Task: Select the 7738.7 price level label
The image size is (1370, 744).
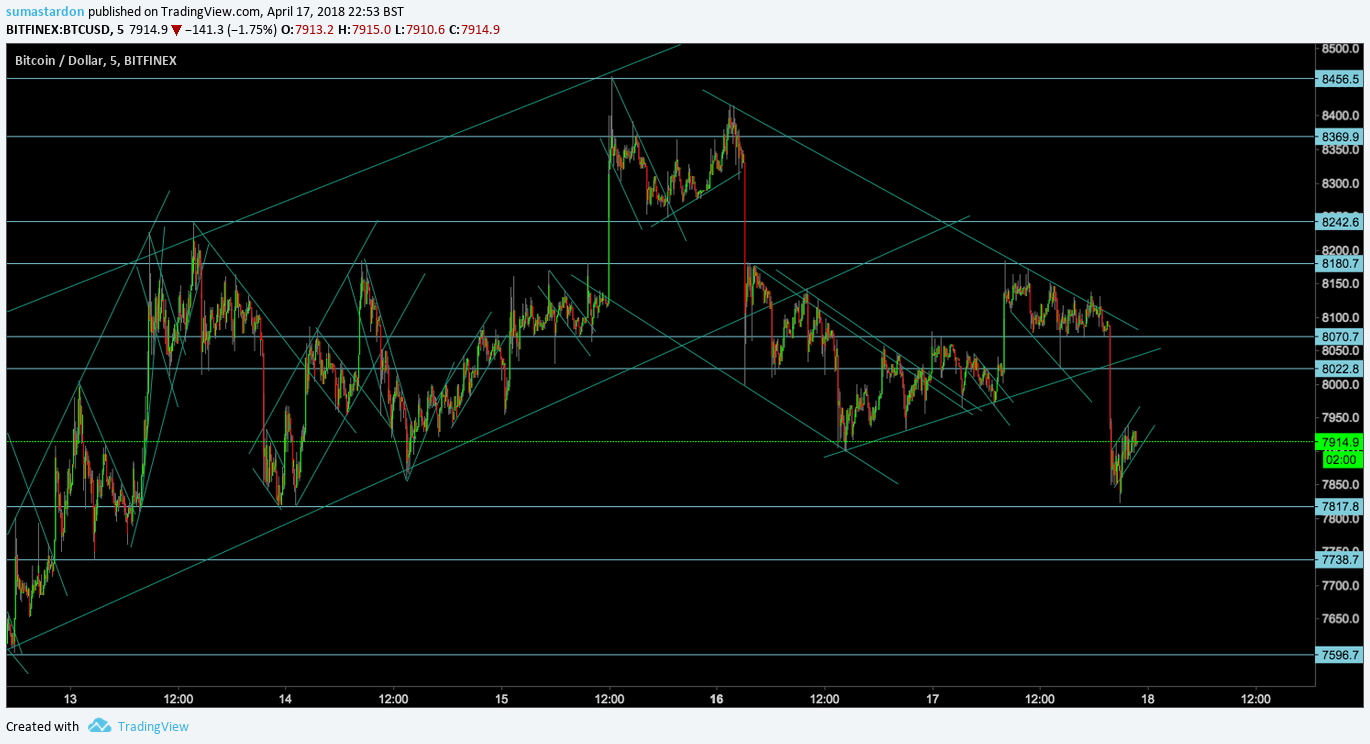Action: click(x=1340, y=560)
